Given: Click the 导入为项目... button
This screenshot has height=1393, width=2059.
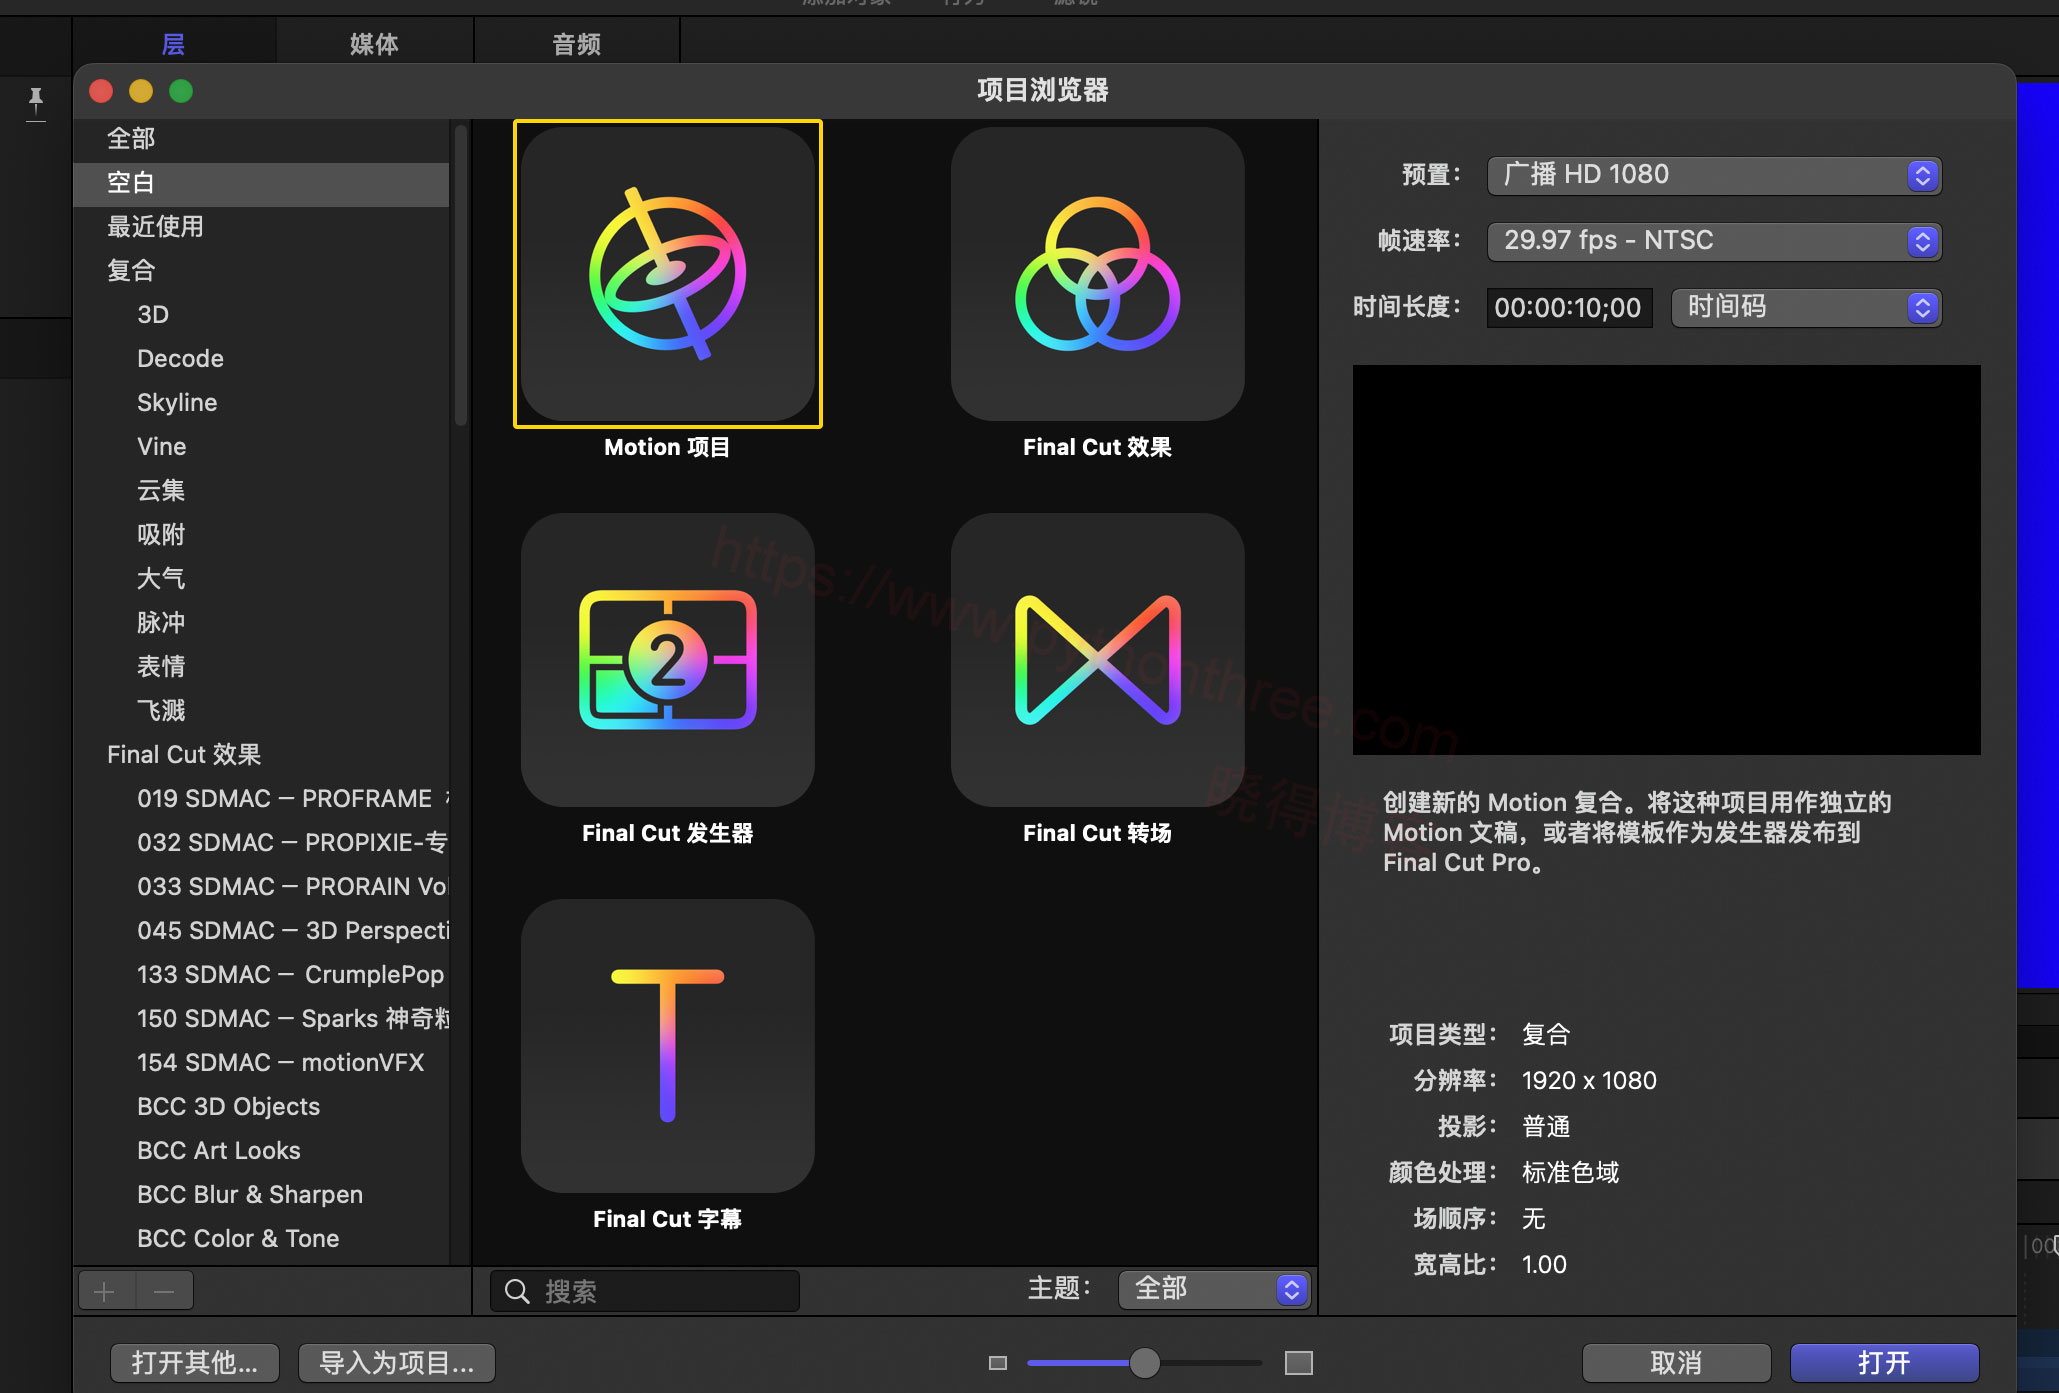Looking at the screenshot, I should 397,1363.
